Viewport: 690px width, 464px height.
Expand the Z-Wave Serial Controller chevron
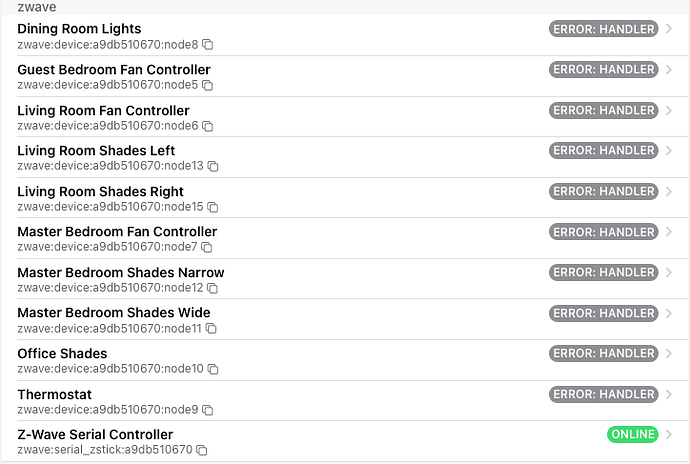coord(669,435)
